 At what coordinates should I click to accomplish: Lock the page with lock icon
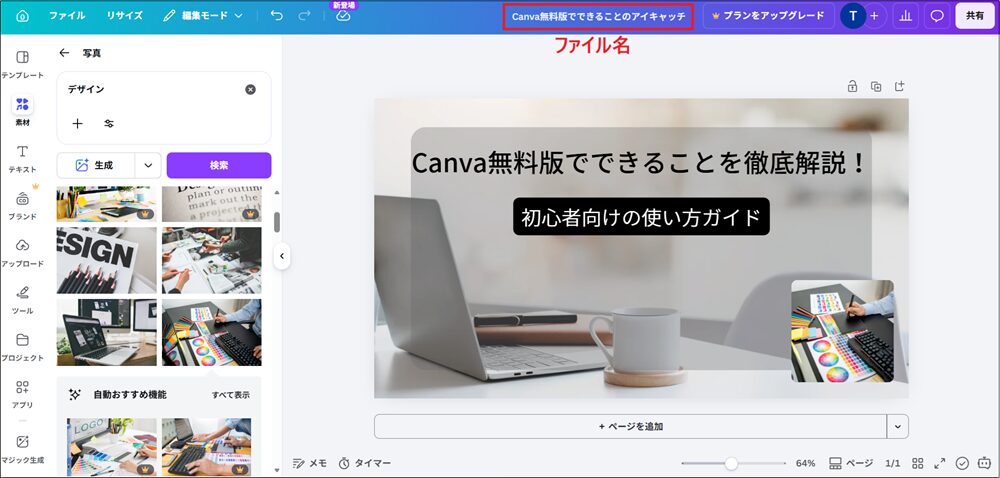coord(852,87)
